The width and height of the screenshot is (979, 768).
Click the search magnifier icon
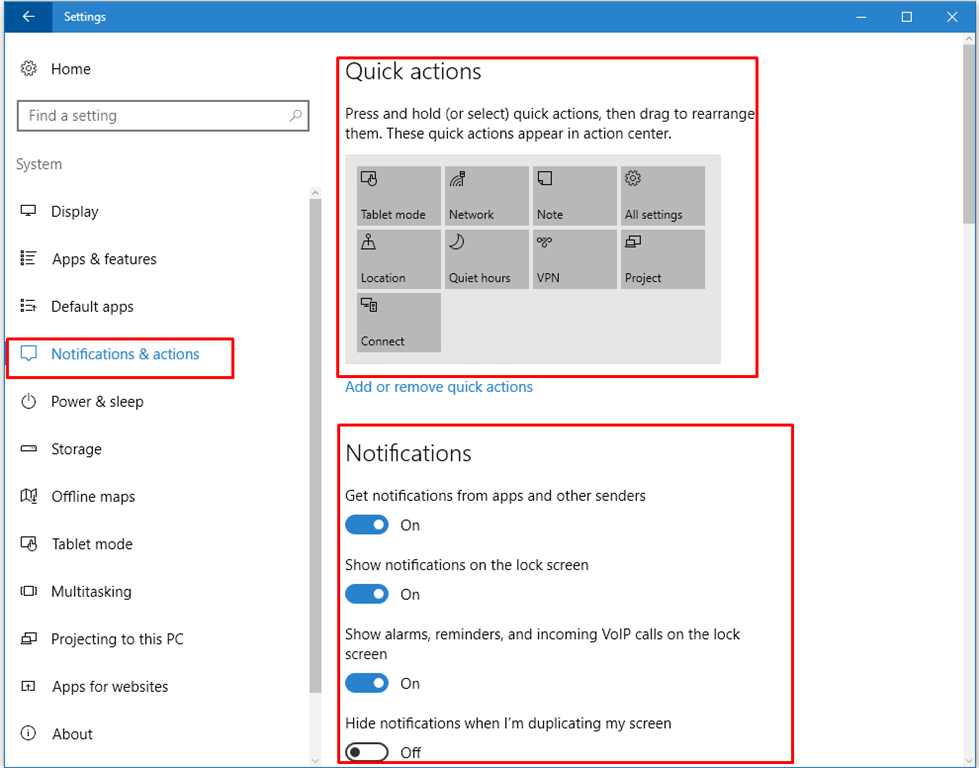coord(295,116)
